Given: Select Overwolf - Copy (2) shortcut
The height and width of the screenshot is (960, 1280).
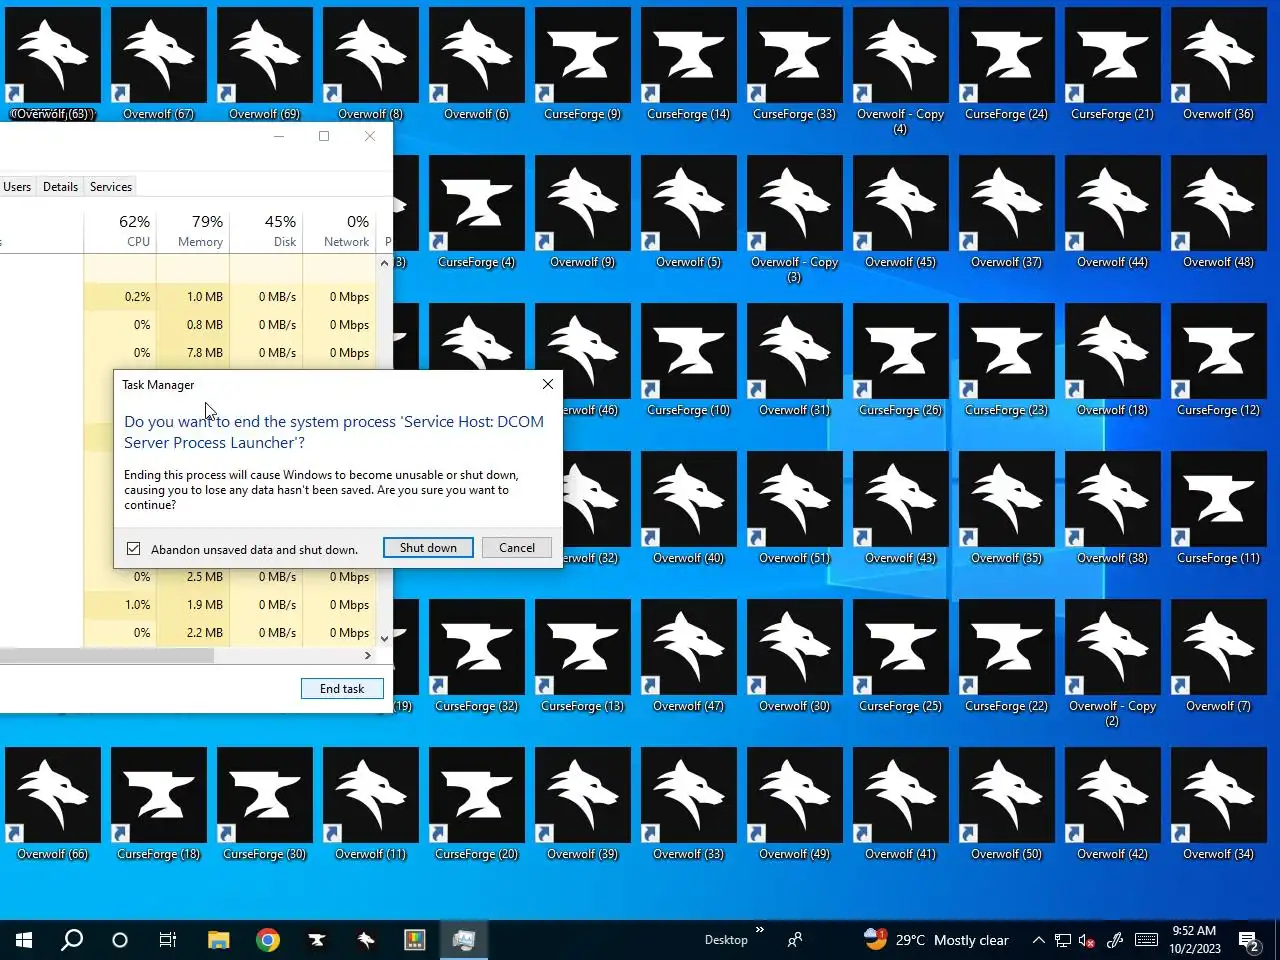Looking at the screenshot, I should pyautogui.click(x=1113, y=664).
